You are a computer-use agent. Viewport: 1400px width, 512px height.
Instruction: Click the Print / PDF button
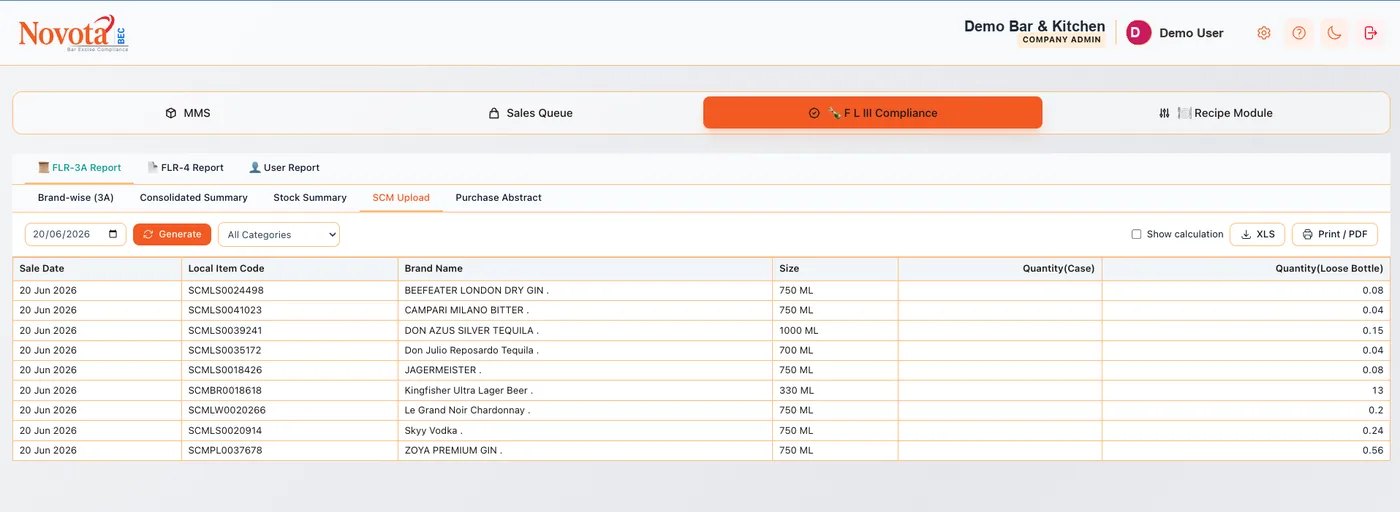point(1335,234)
